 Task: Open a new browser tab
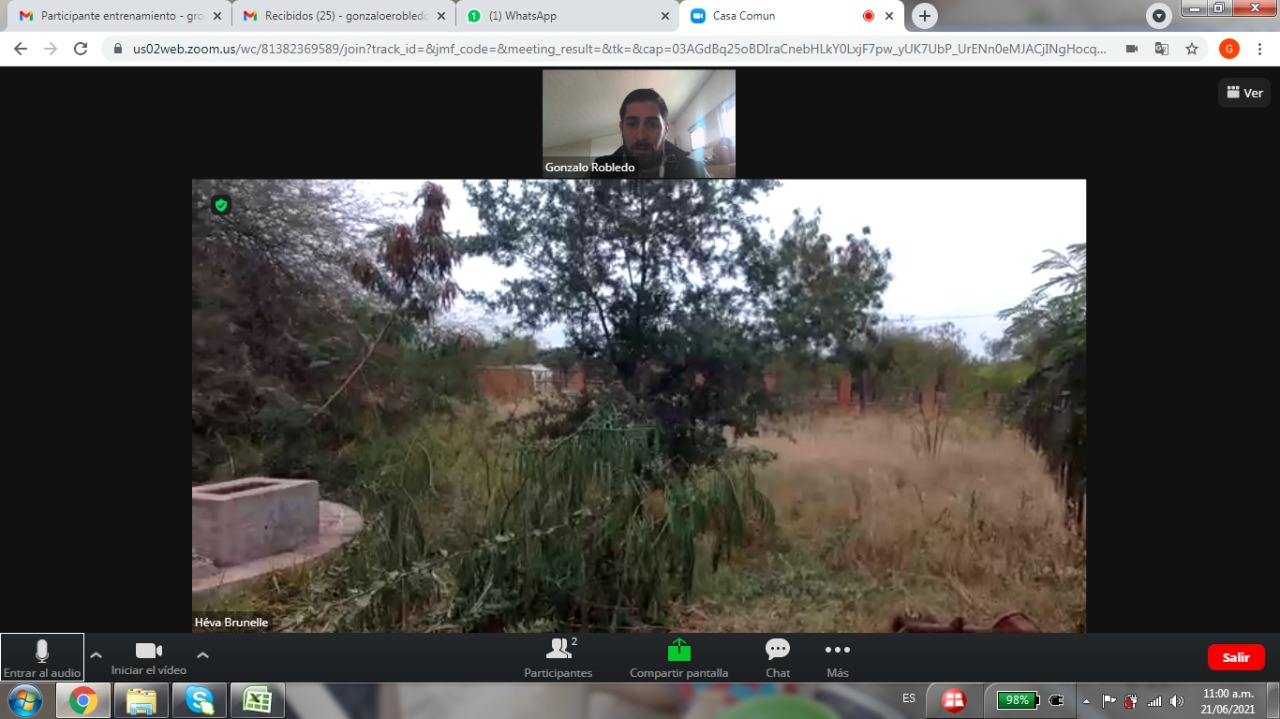coord(924,16)
